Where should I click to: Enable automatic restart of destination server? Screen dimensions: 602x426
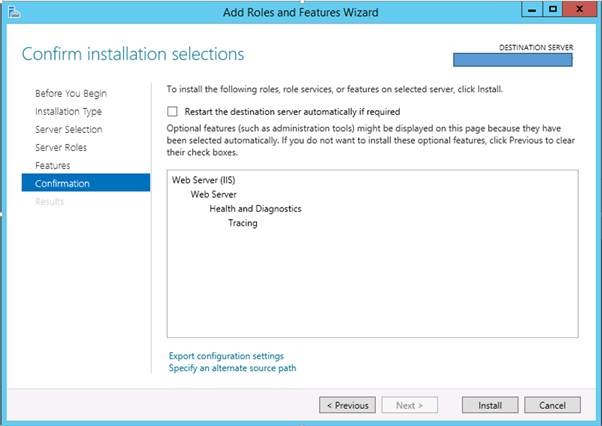coord(173,112)
